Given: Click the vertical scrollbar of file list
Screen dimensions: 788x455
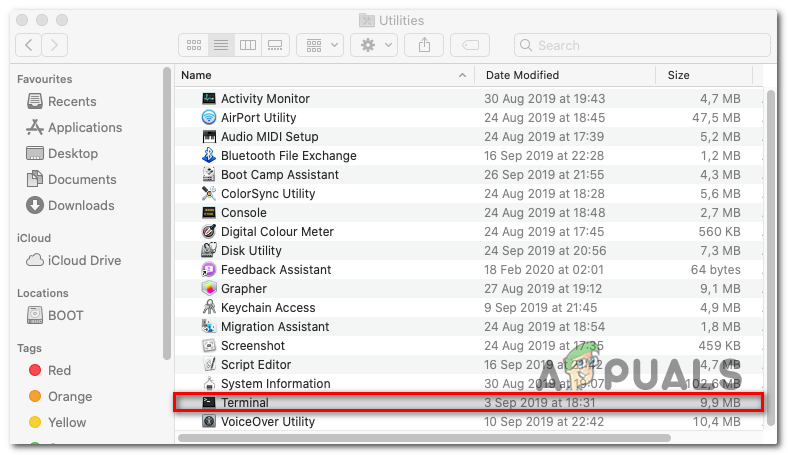Looking at the screenshot, I should point(772,256).
